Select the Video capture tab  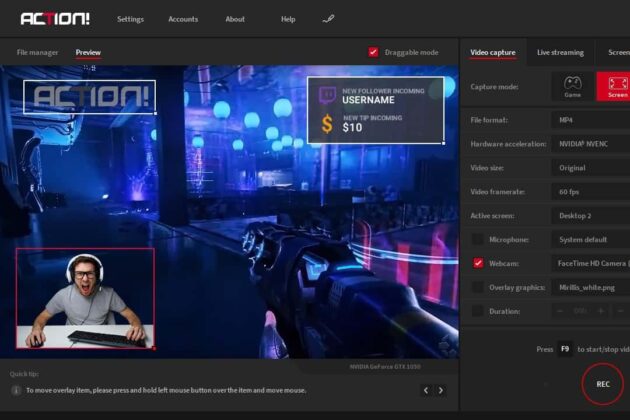pos(493,52)
